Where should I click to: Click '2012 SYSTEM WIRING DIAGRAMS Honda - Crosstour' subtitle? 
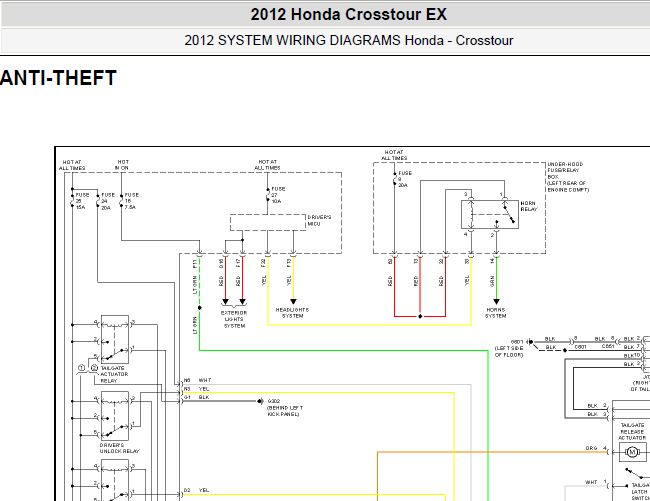coord(349,40)
